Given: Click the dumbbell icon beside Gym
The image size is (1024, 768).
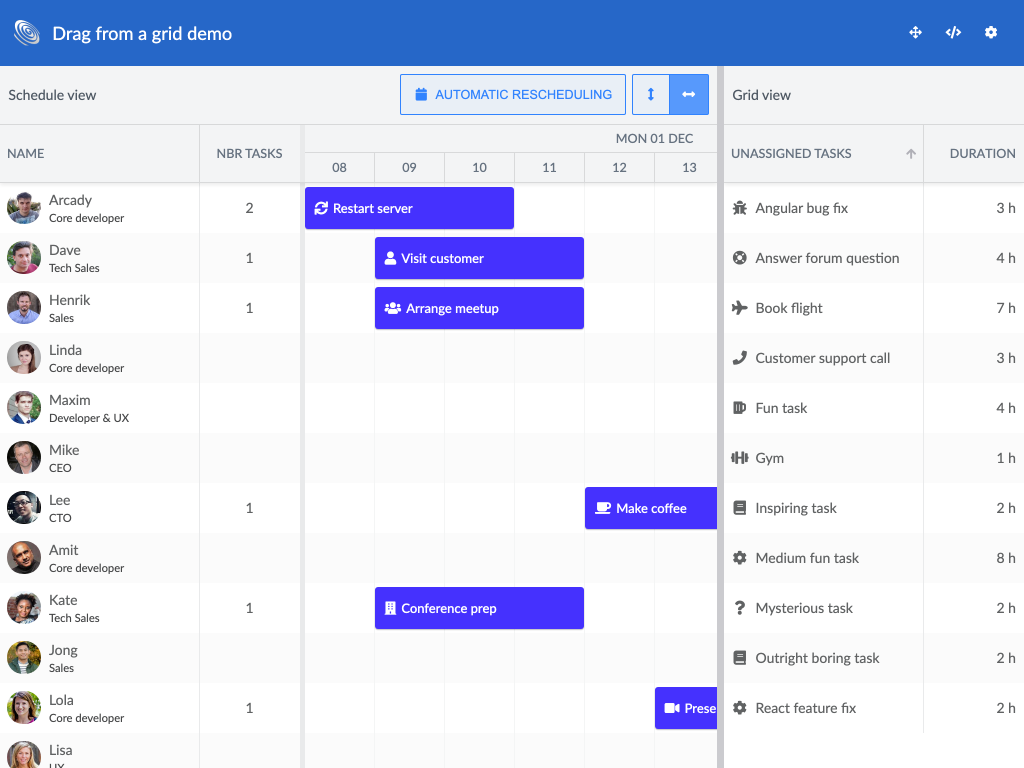Looking at the screenshot, I should coord(740,458).
